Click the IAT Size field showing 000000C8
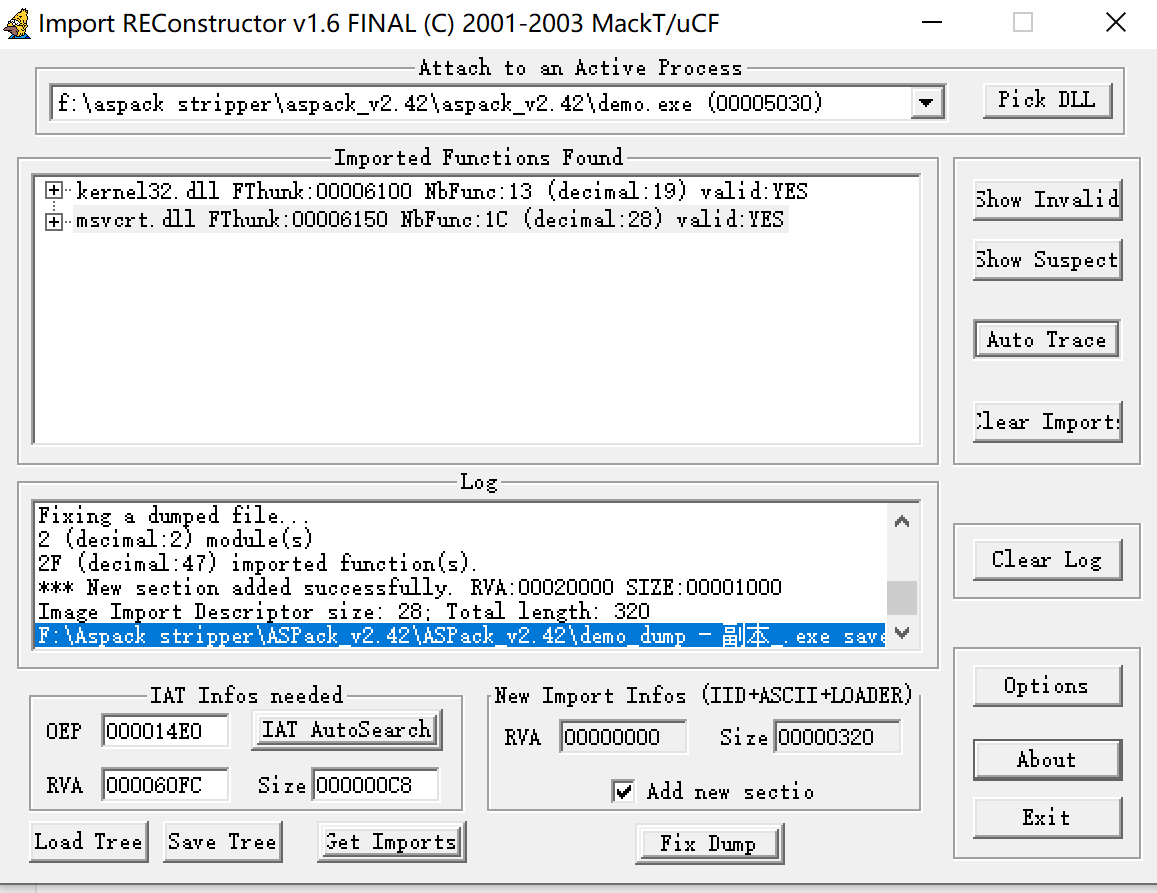Image resolution: width=1157 pixels, height=893 pixels. (x=376, y=785)
